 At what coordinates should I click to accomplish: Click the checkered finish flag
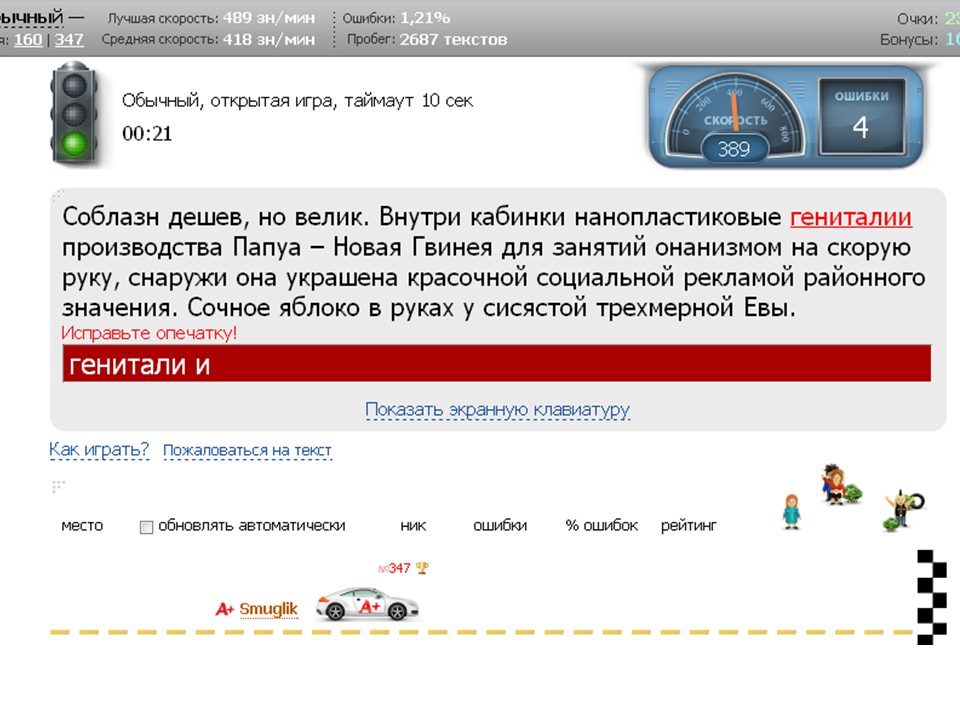pyautogui.click(x=931, y=597)
